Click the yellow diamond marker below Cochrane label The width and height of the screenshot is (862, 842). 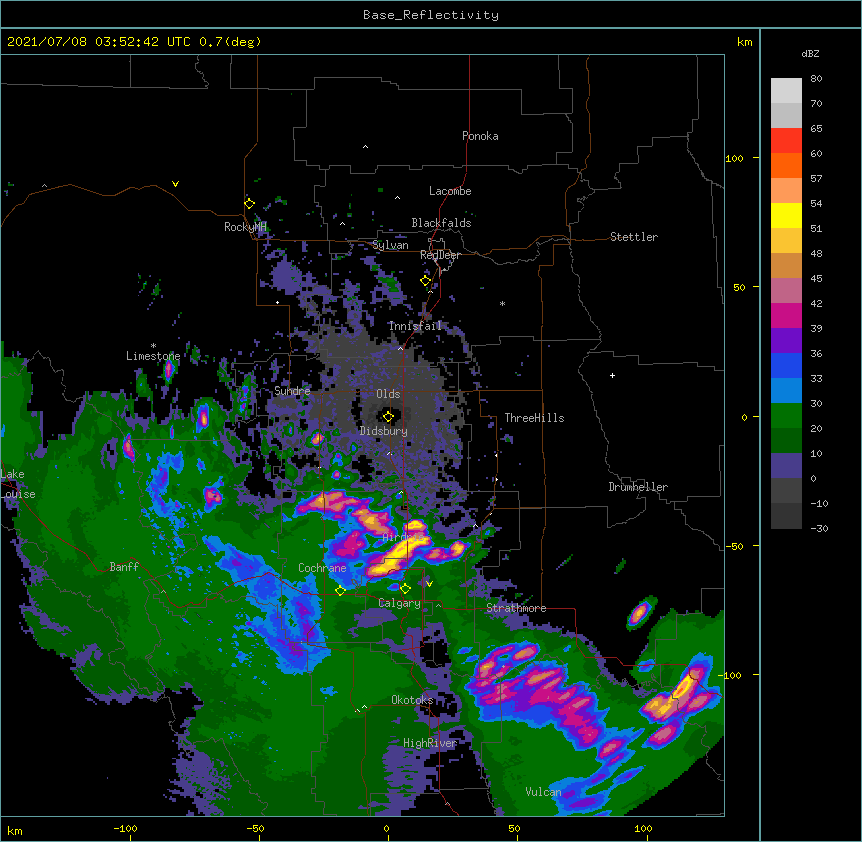point(340,590)
